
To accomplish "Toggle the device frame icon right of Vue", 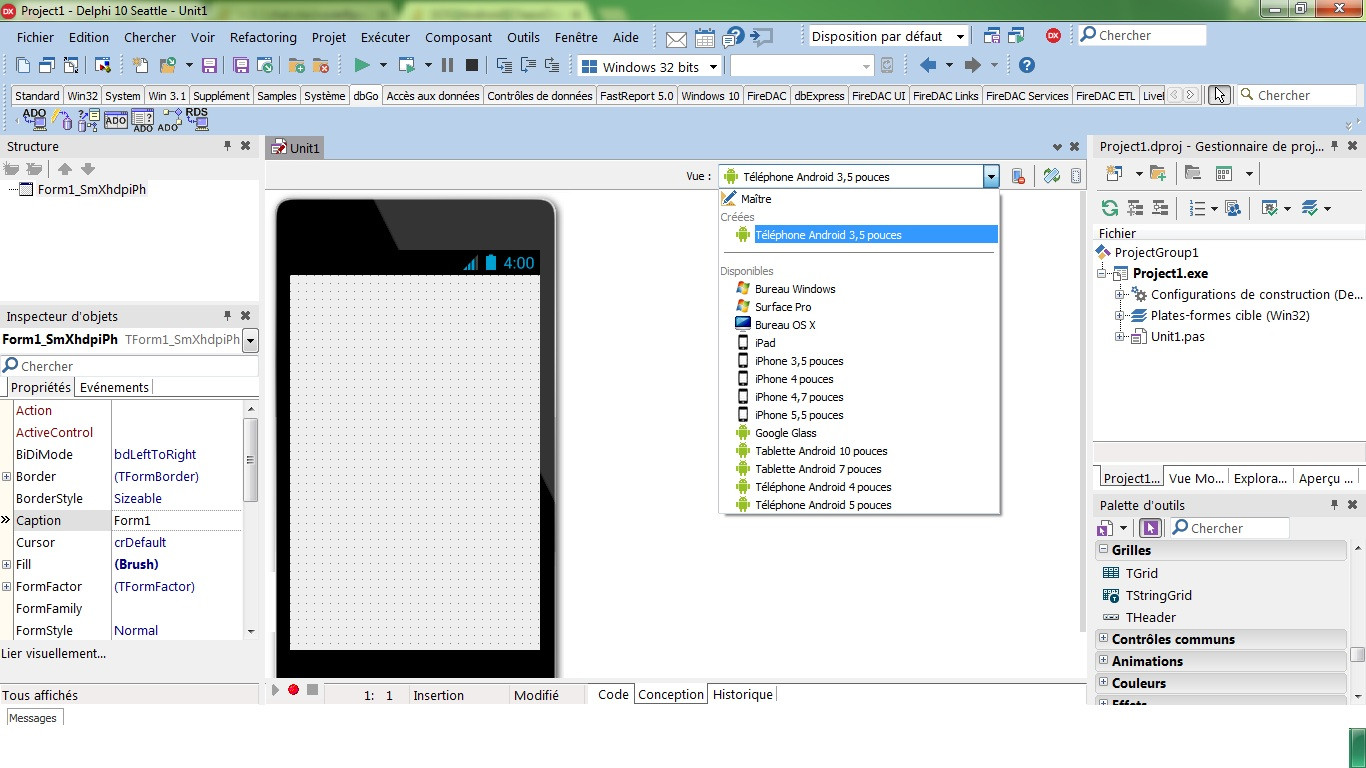I will tap(1076, 176).
